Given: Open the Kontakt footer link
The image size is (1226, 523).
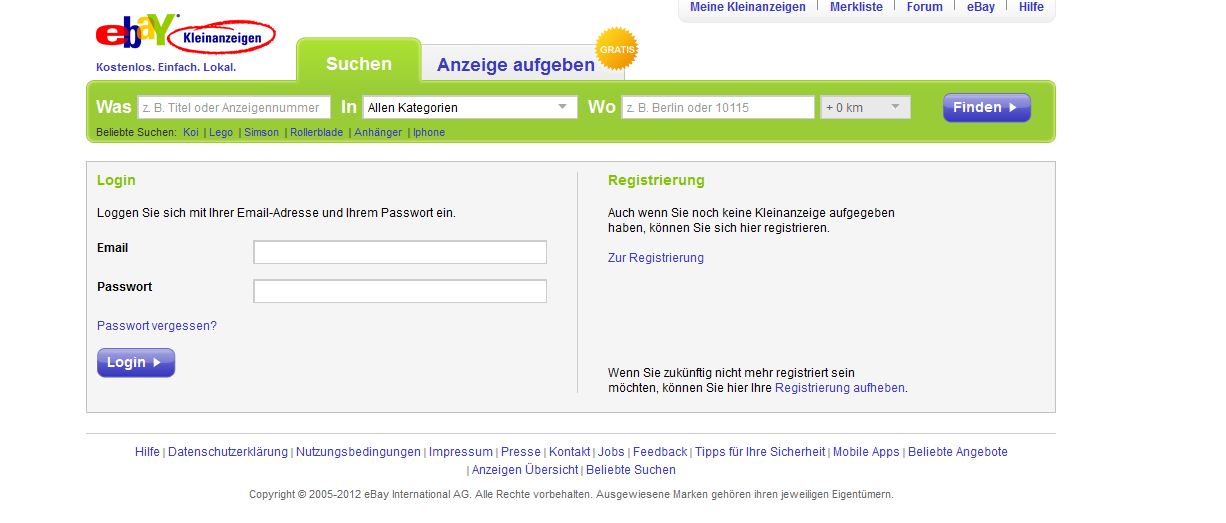Looking at the screenshot, I should pyautogui.click(x=570, y=452).
